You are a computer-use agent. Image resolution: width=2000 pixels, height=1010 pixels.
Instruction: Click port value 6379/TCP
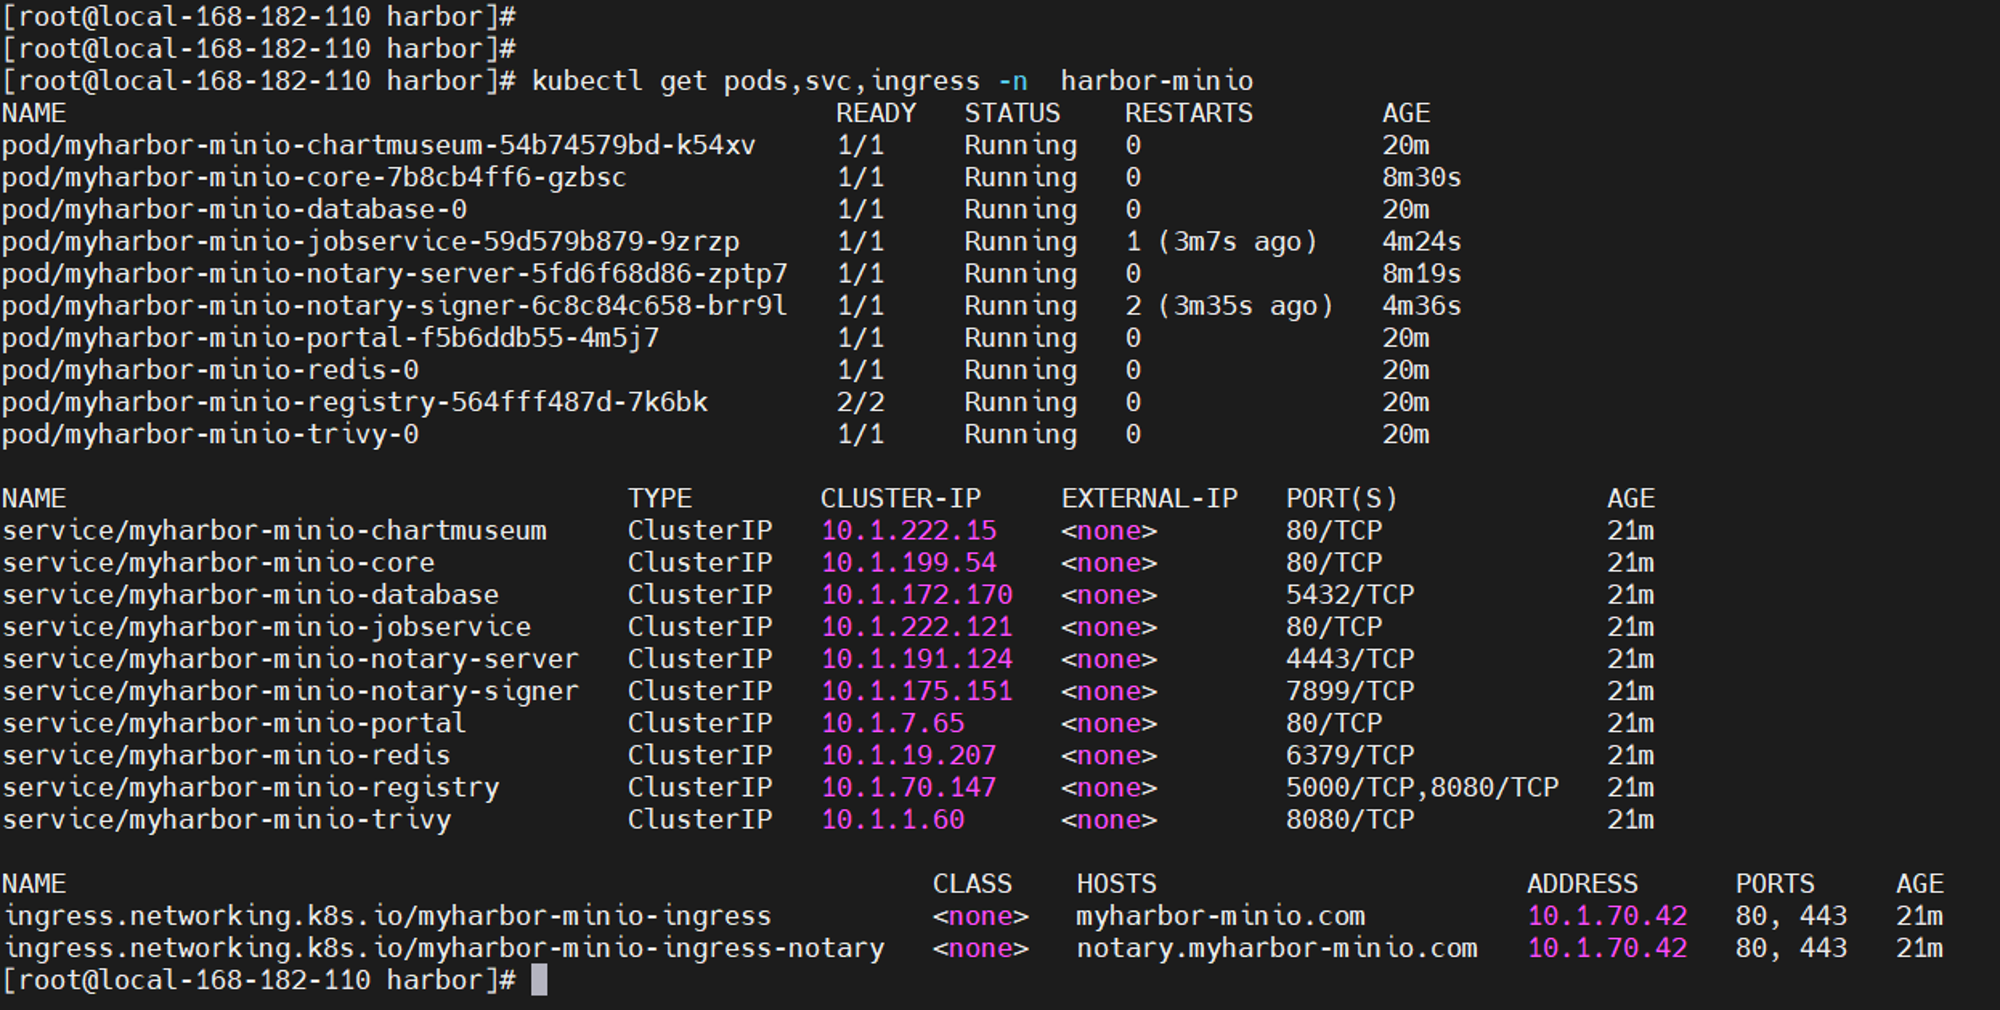coord(1350,754)
